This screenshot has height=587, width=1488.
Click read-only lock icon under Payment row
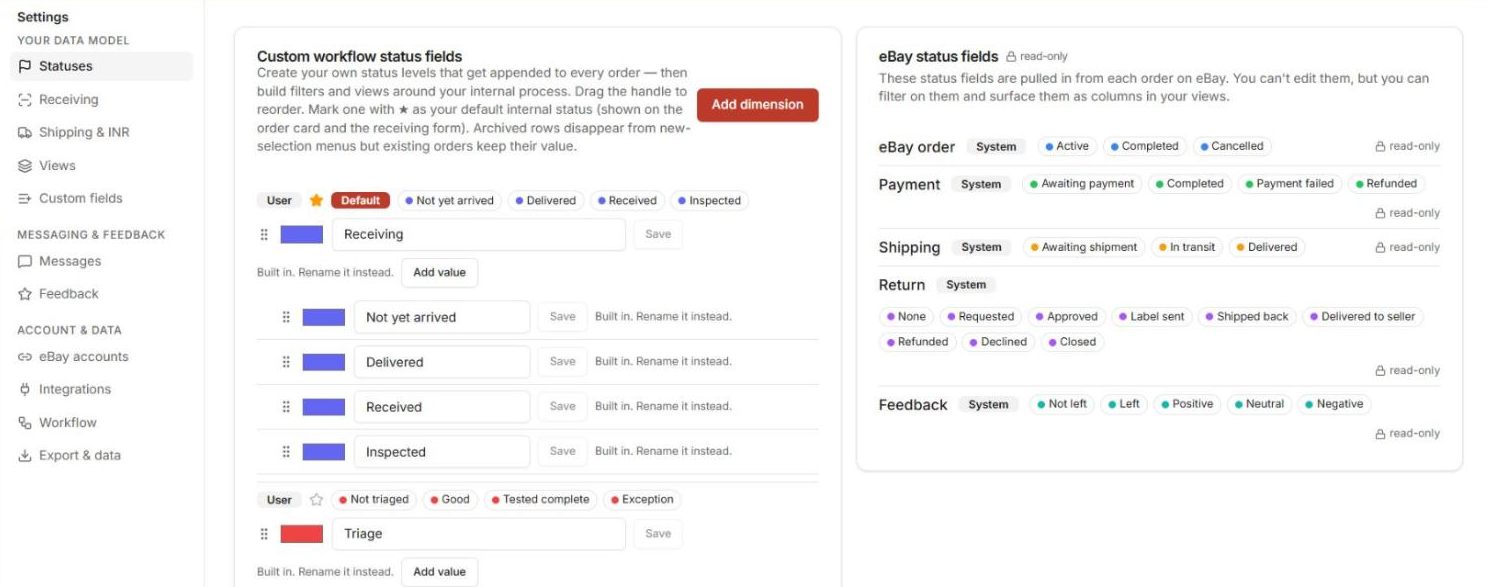point(1380,213)
